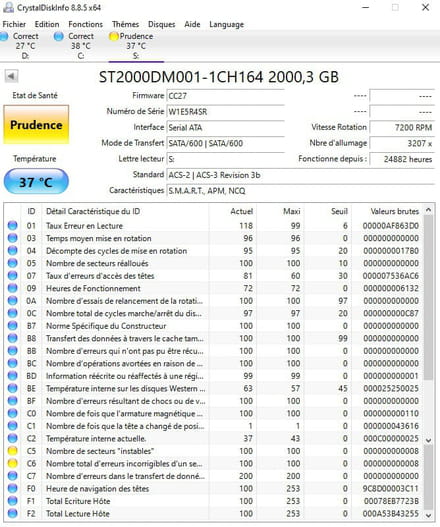Click the status icon for attribute F2

(x=12, y=514)
